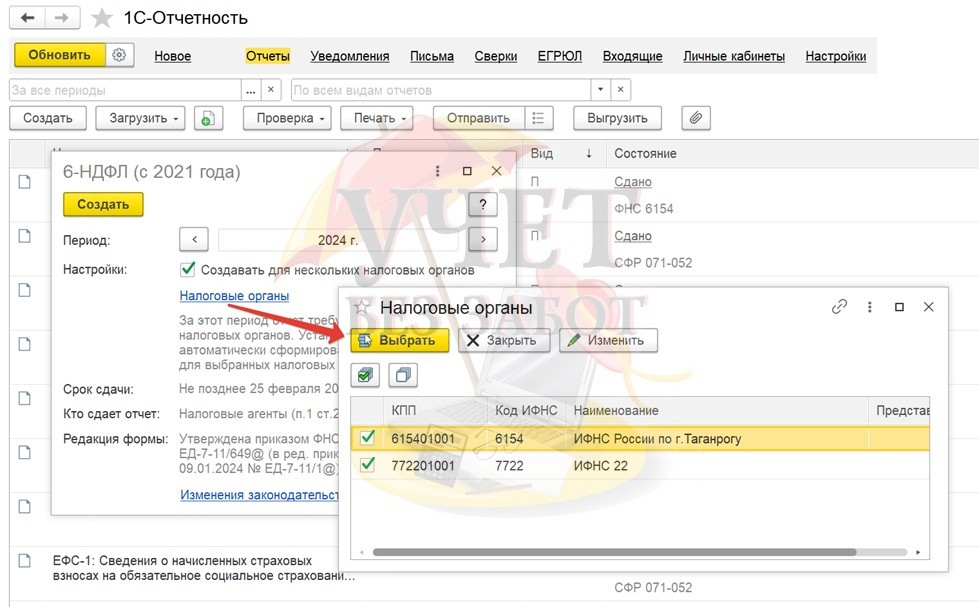Open the Настройки tab

coord(835,56)
